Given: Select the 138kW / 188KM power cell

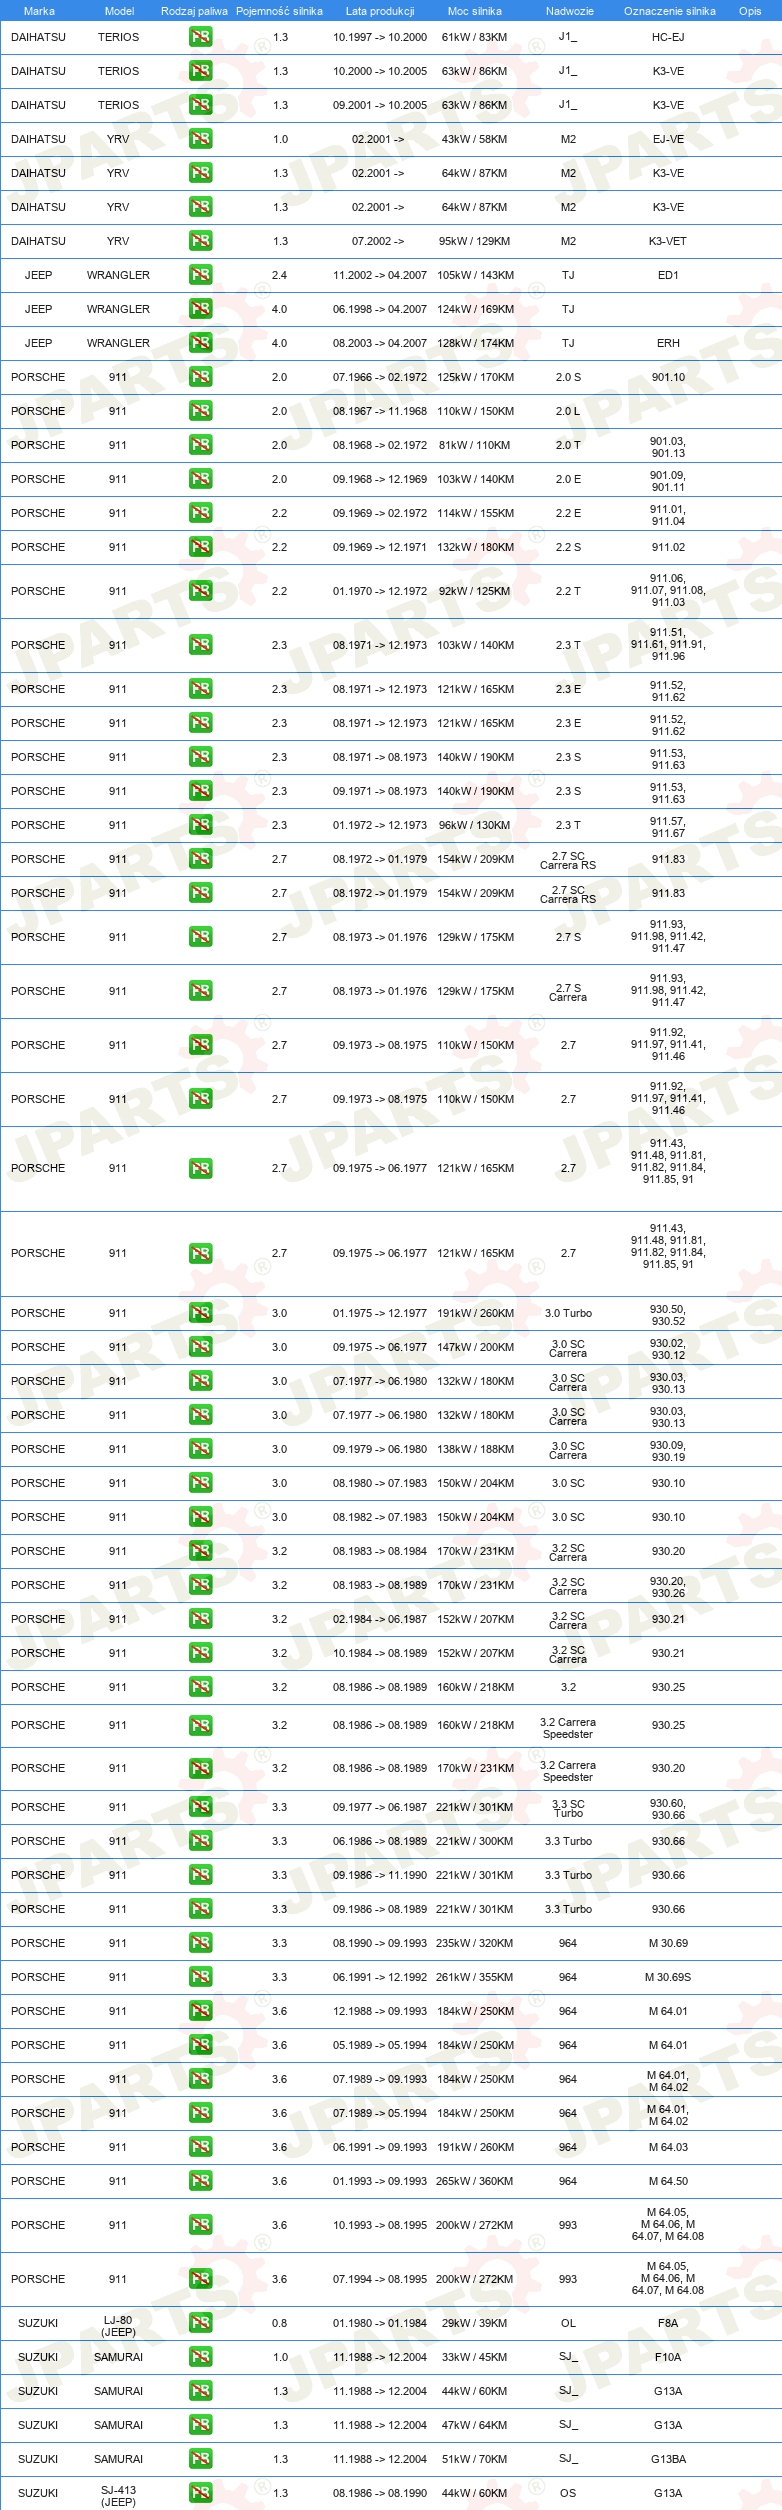Looking at the screenshot, I should (475, 1449).
